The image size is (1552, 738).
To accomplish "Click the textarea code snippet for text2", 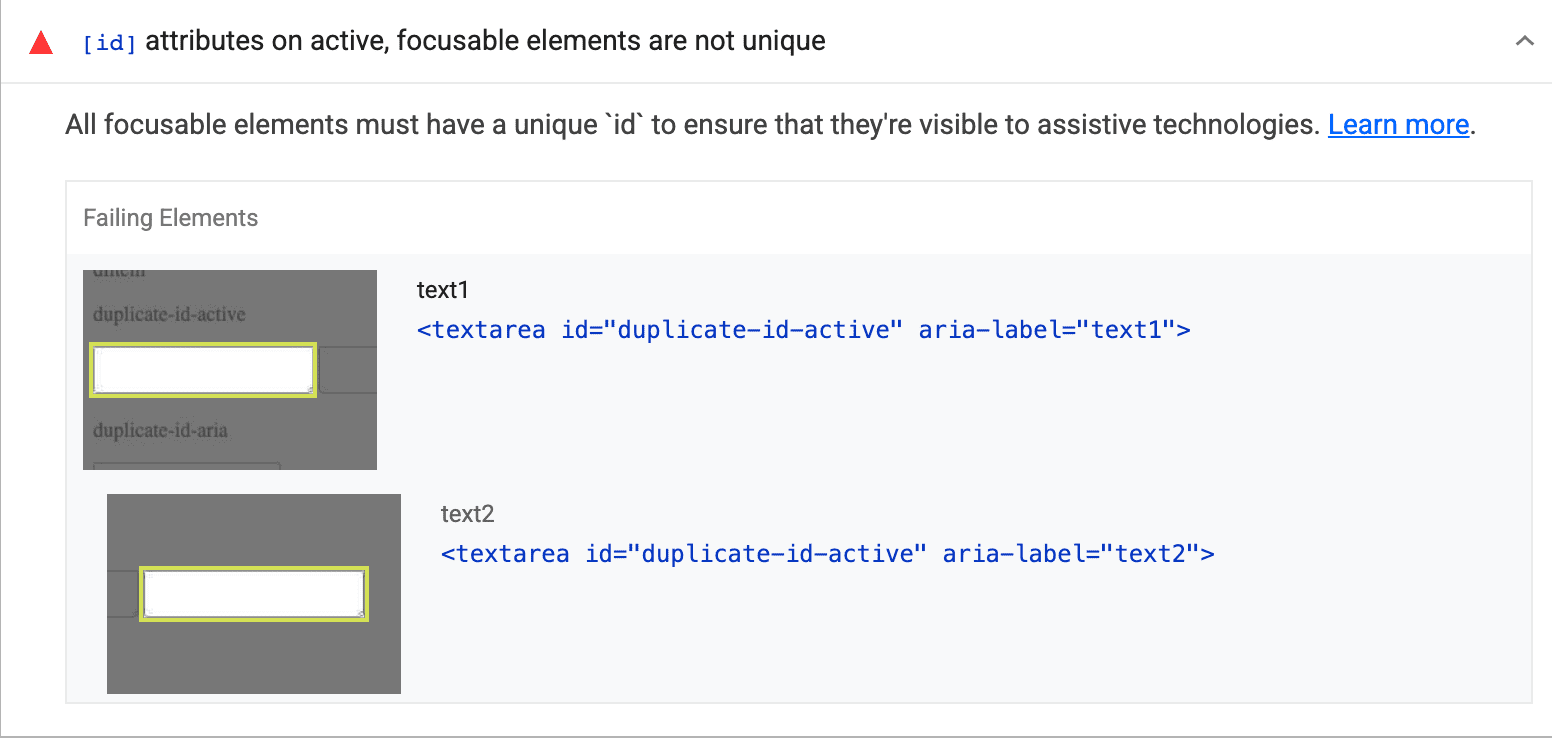I will 827,553.
